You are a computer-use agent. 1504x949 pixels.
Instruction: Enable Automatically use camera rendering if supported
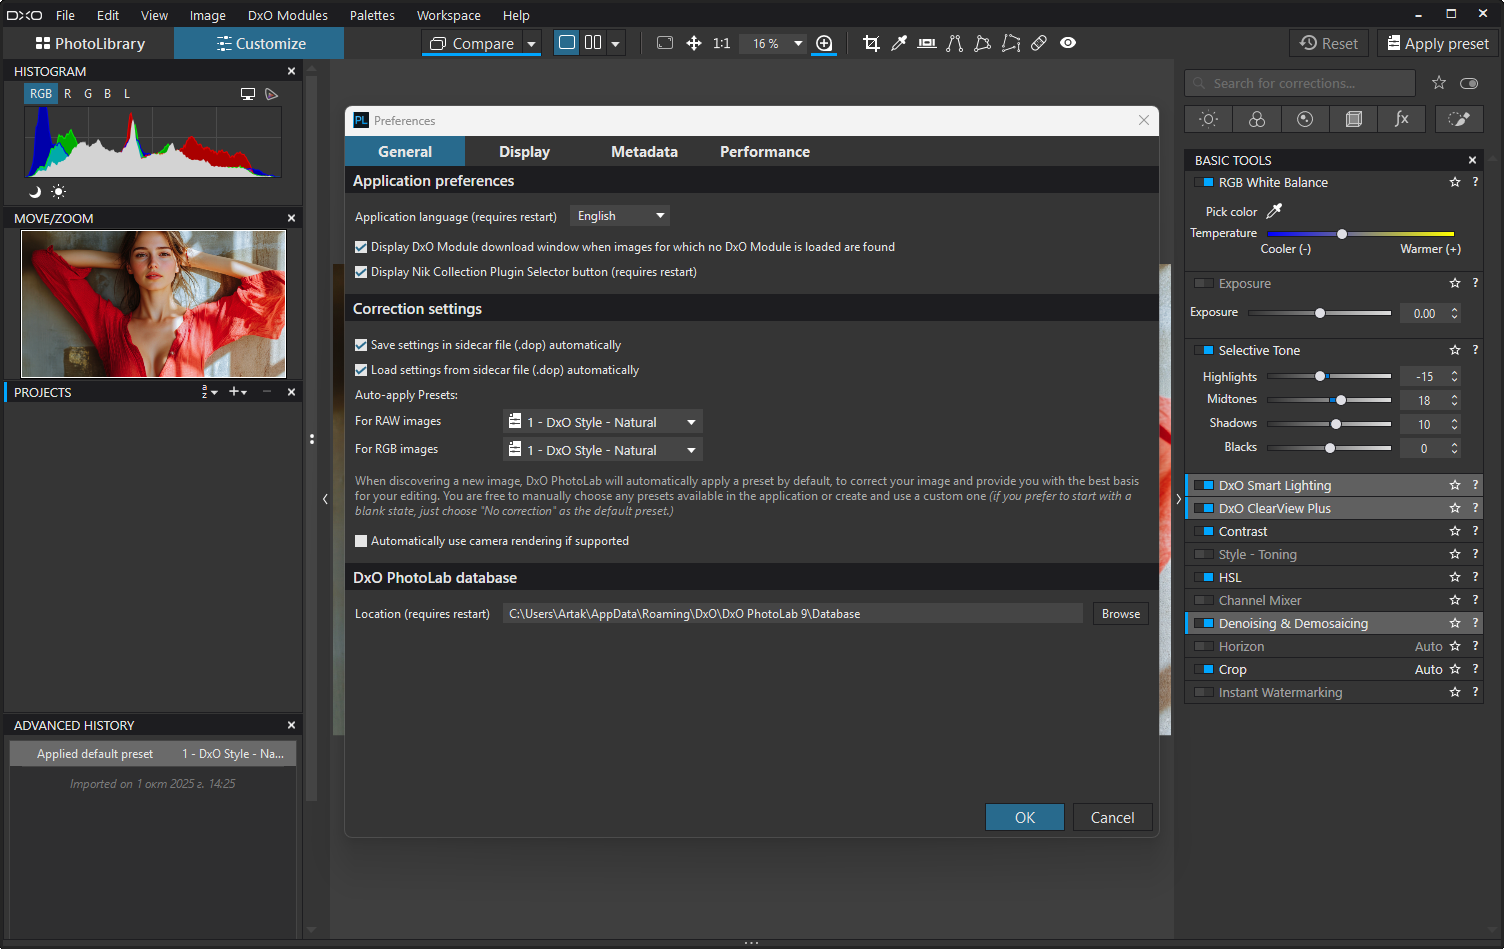pyautogui.click(x=361, y=541)
